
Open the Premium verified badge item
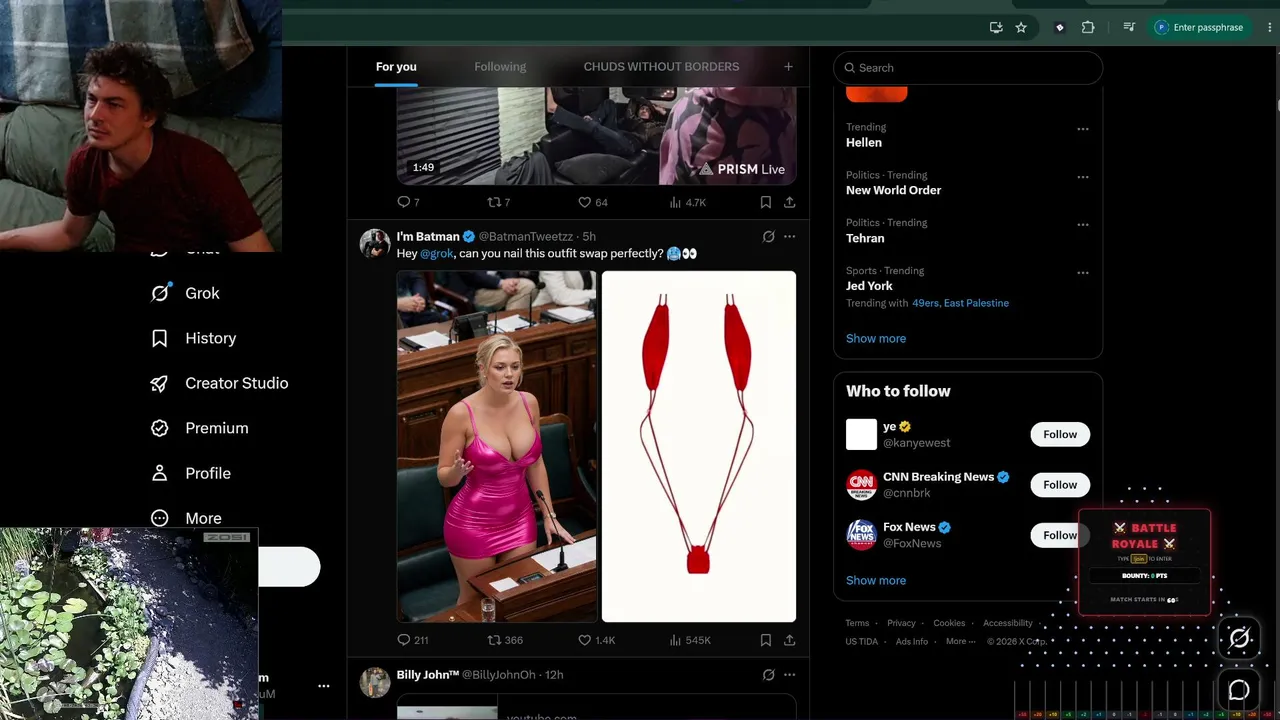[x=199, y=428]
